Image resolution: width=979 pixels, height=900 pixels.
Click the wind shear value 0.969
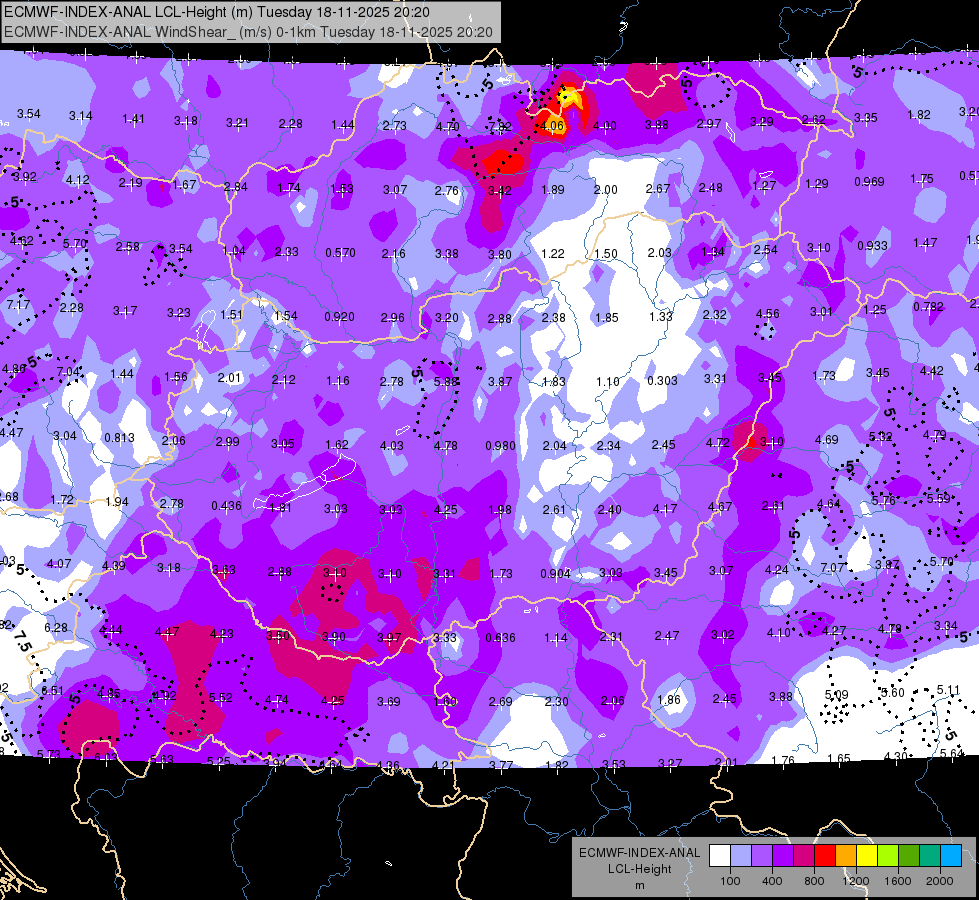[869, 182]
